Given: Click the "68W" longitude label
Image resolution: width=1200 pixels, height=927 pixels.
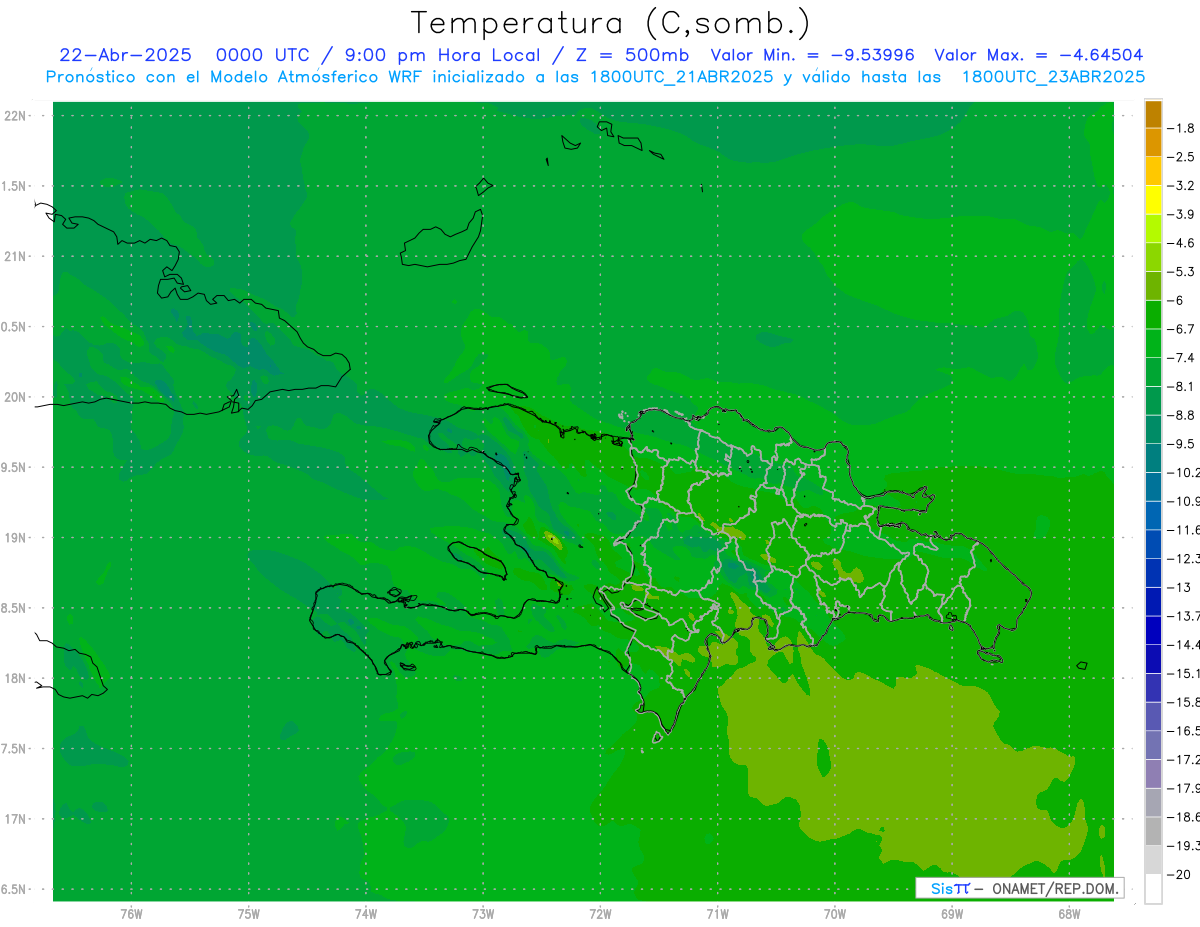Looking at the screenshot, I should click(1069, 914).
